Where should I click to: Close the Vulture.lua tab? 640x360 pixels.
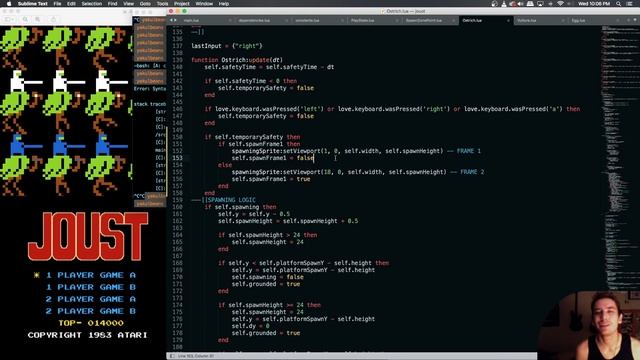(x=563, y=20)
